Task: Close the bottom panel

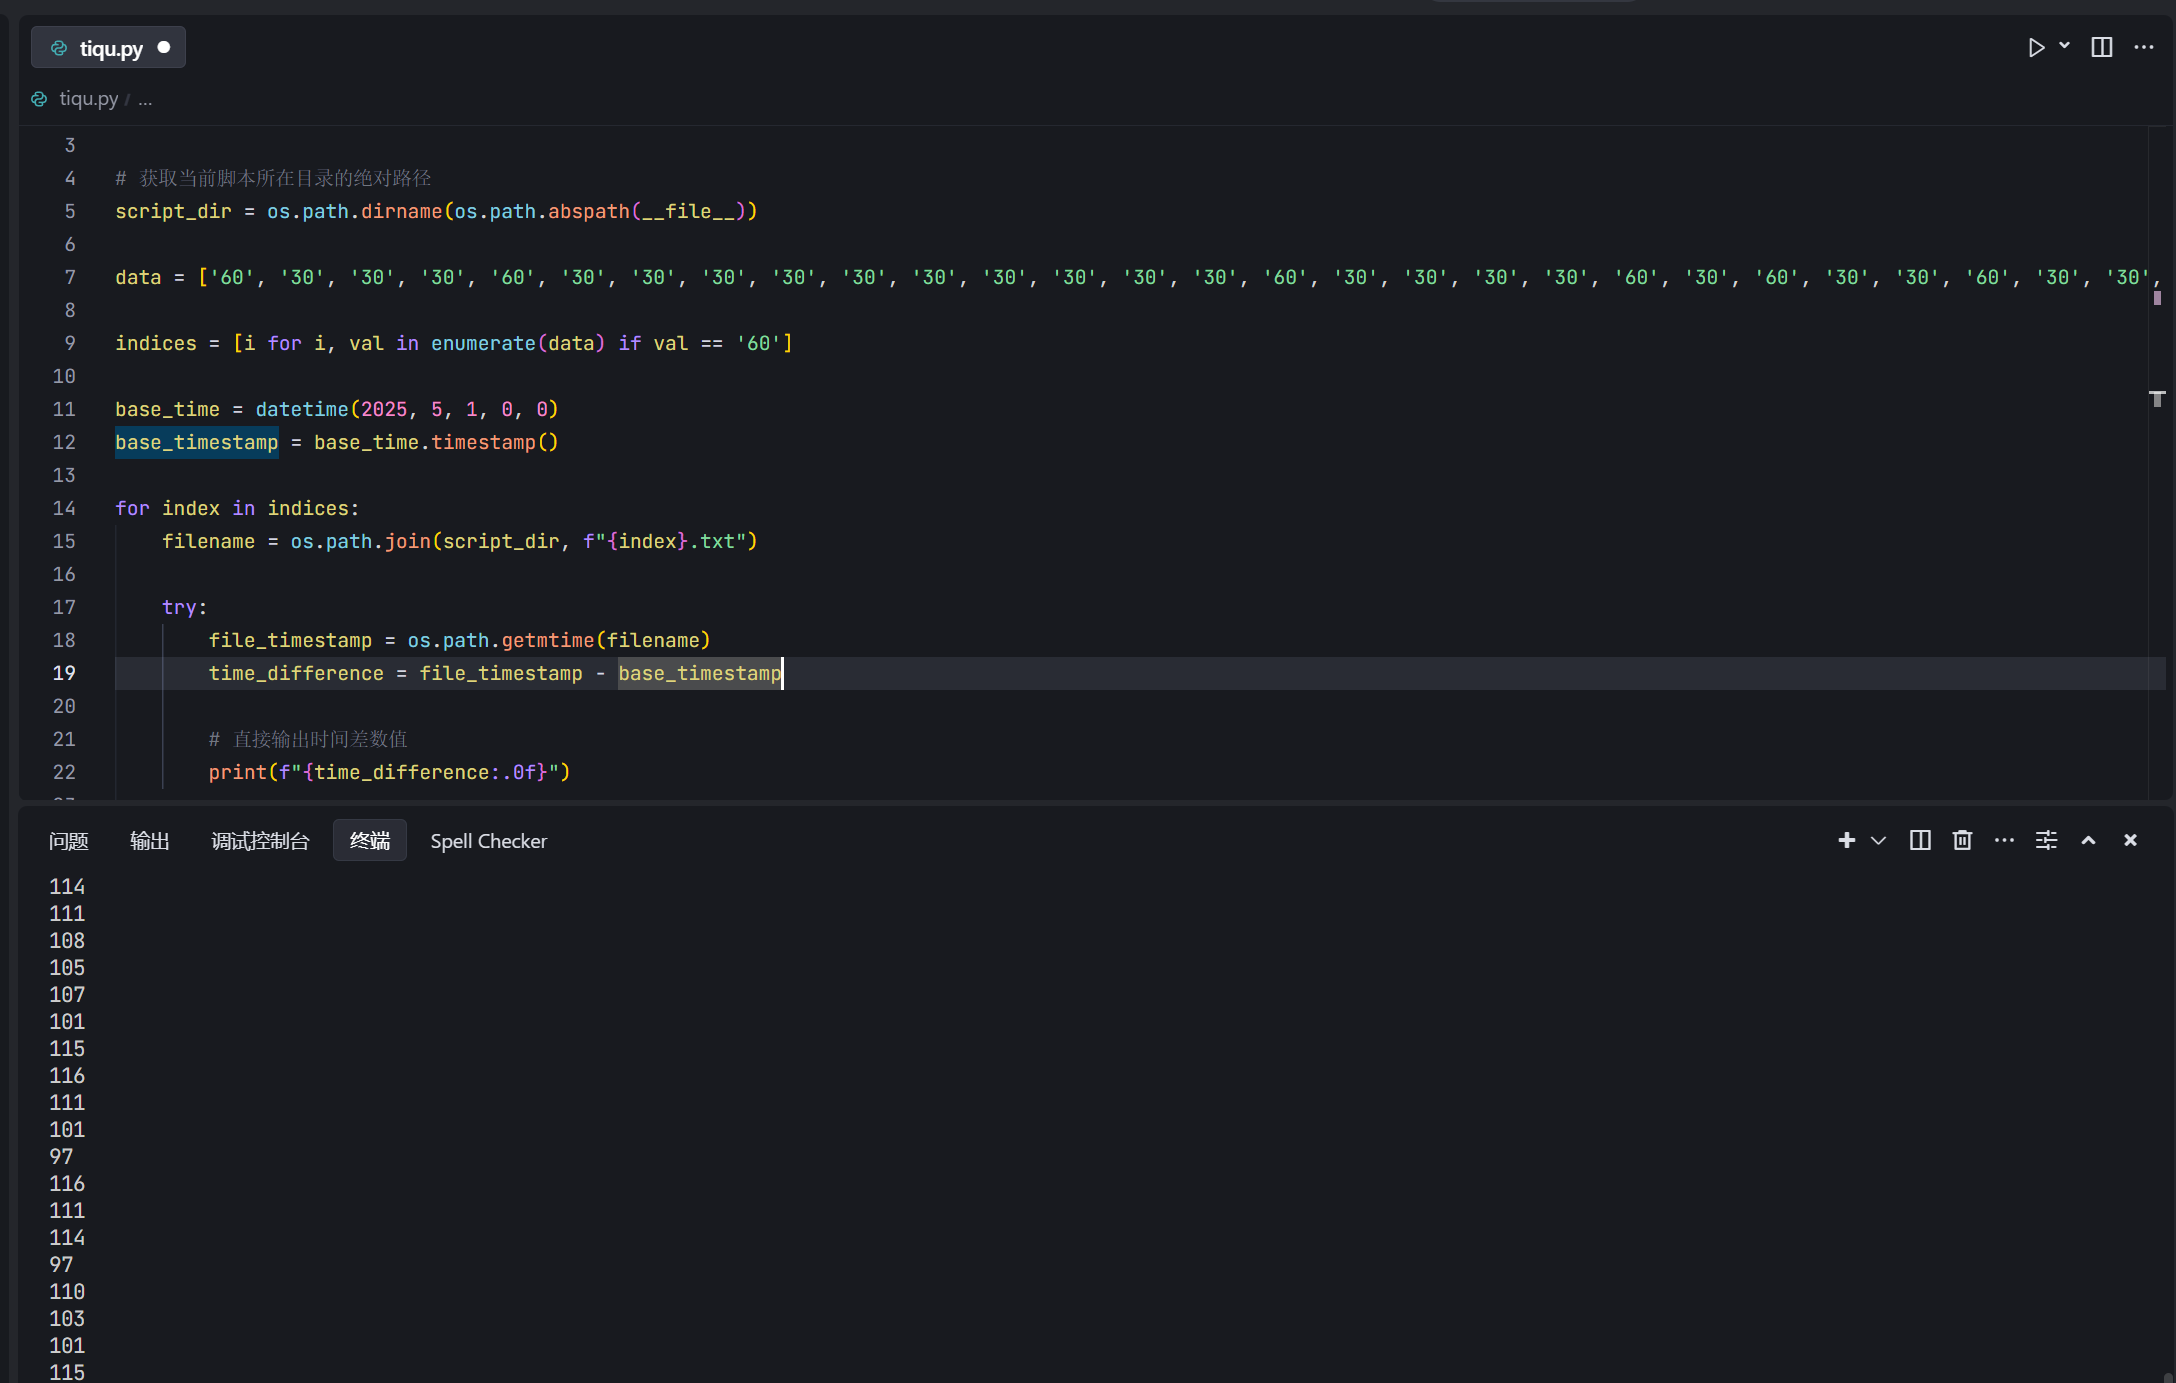Action: coord(2130,840)
